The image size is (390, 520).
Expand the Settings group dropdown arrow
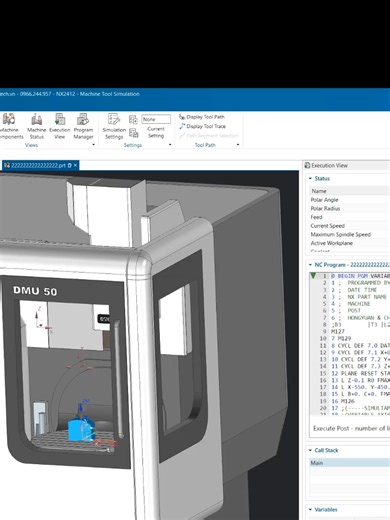170,145
